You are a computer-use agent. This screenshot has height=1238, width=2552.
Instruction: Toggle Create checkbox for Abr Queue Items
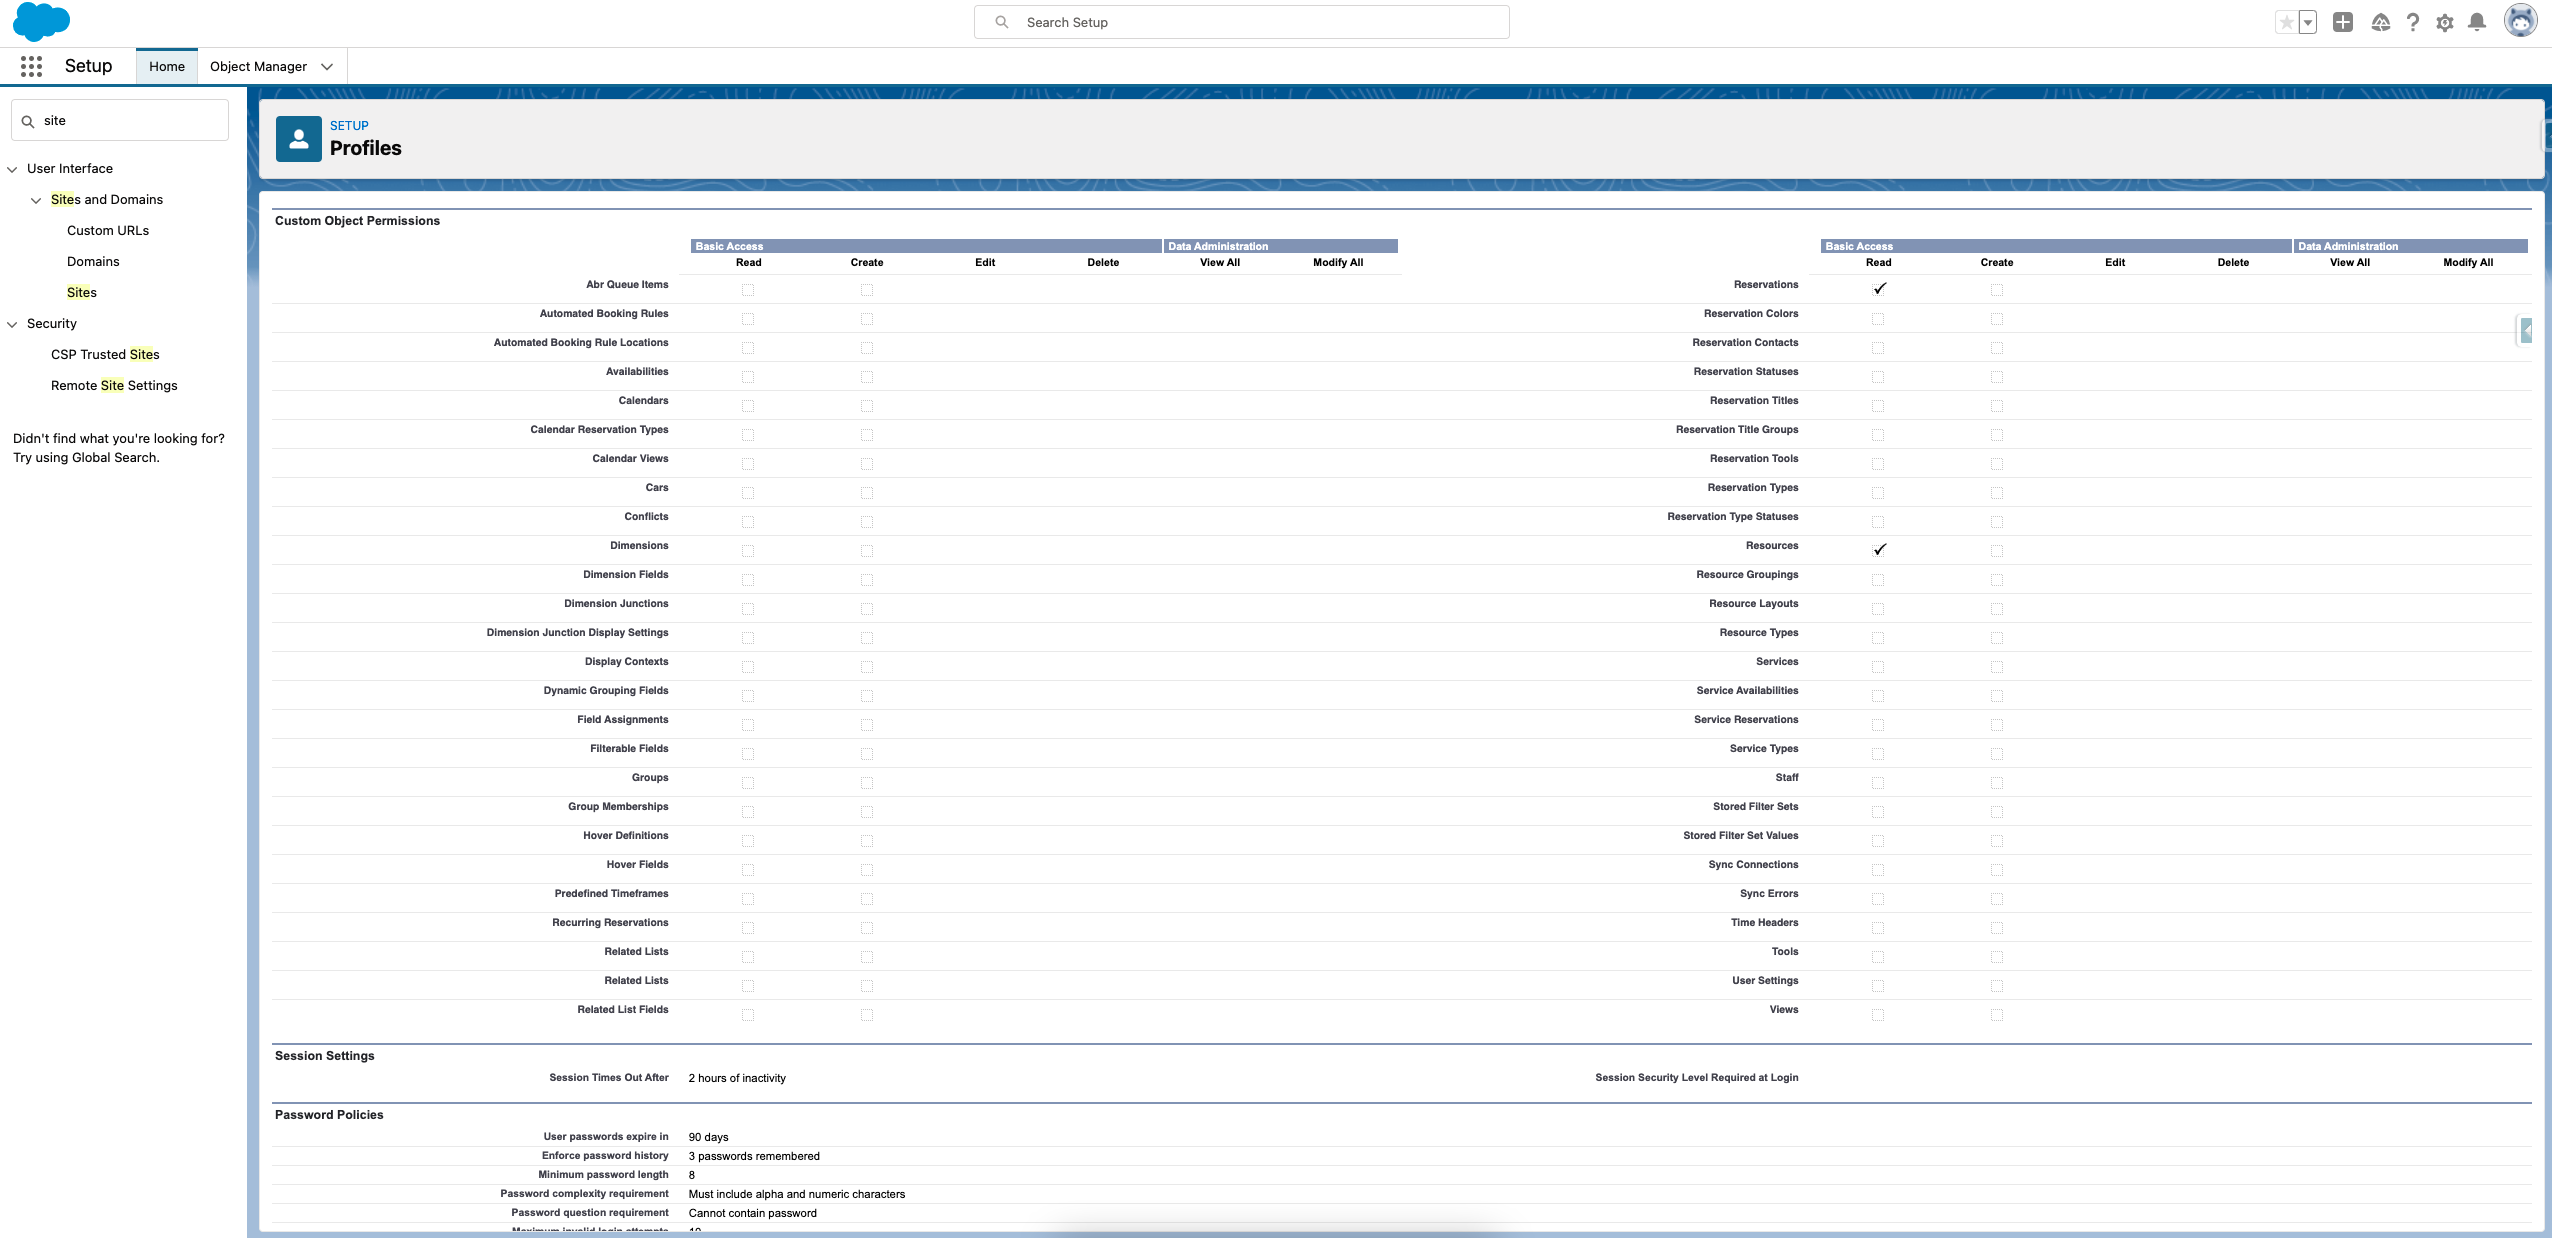(867, 290)
